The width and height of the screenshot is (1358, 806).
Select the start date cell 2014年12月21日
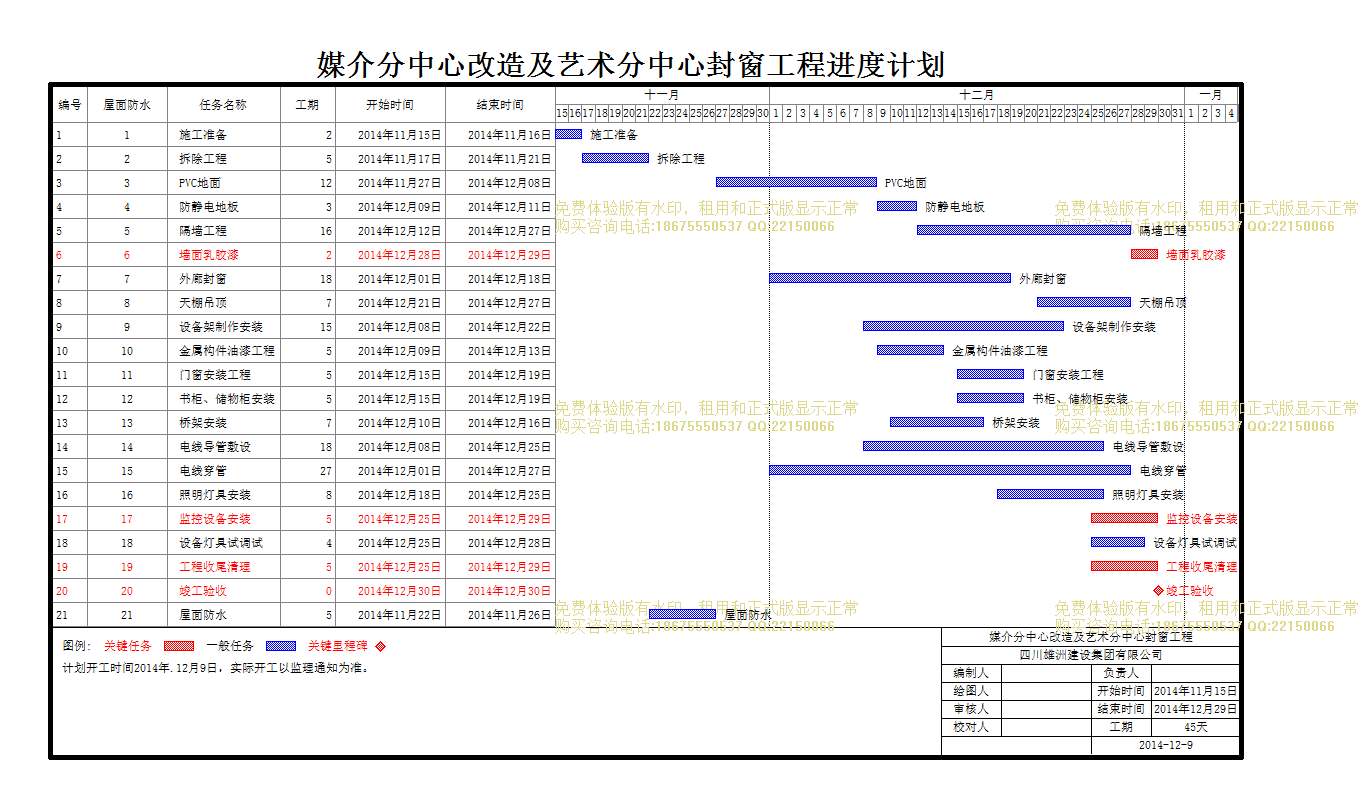(x=390, y=302)
